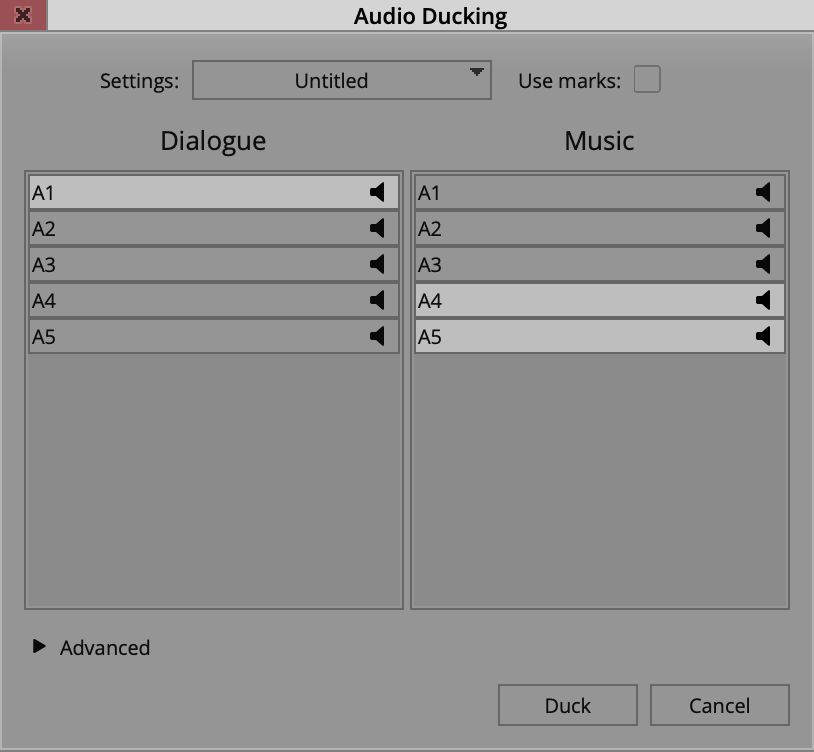Click speaker icon on Music A5 row
This screenshot has height=752, width=814.
(763, 336)
